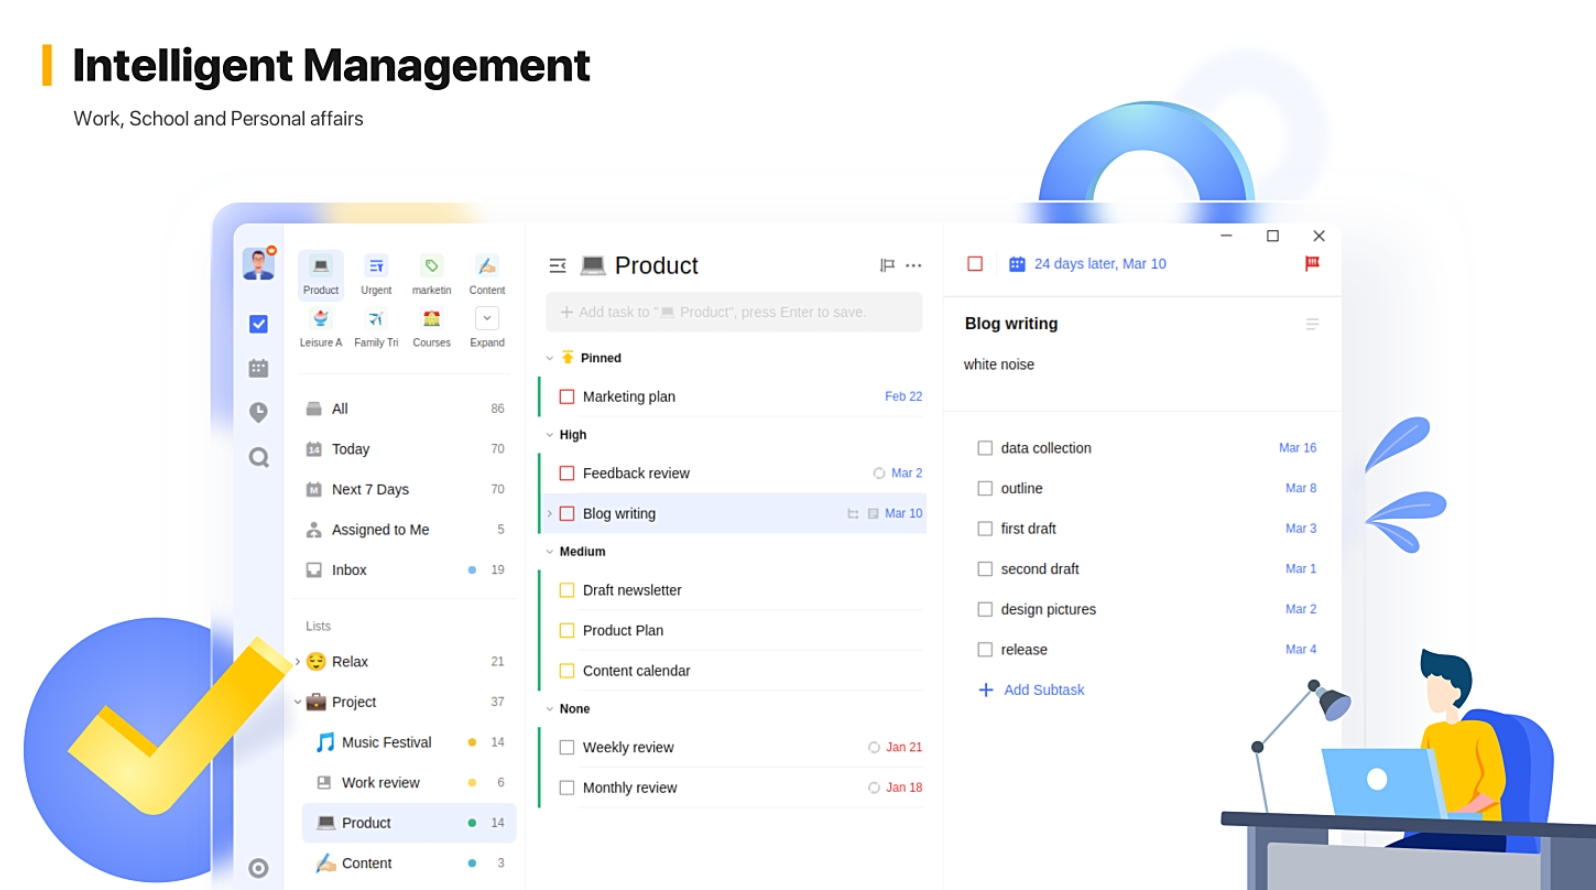Tick the data collection subtask
This screenshot has width=1596, height=890.
click(985, 448)
